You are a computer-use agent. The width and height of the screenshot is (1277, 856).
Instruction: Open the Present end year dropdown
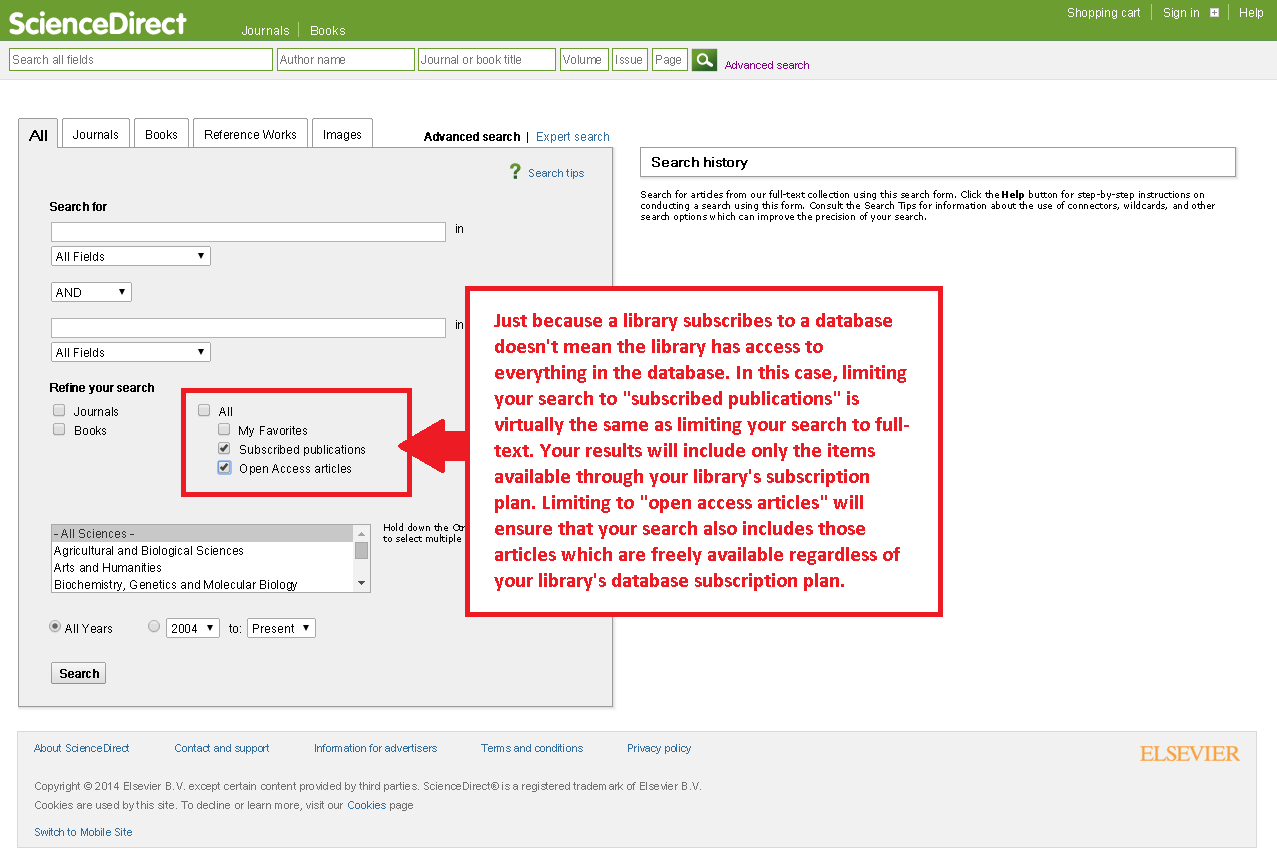[x=281, y=628]
